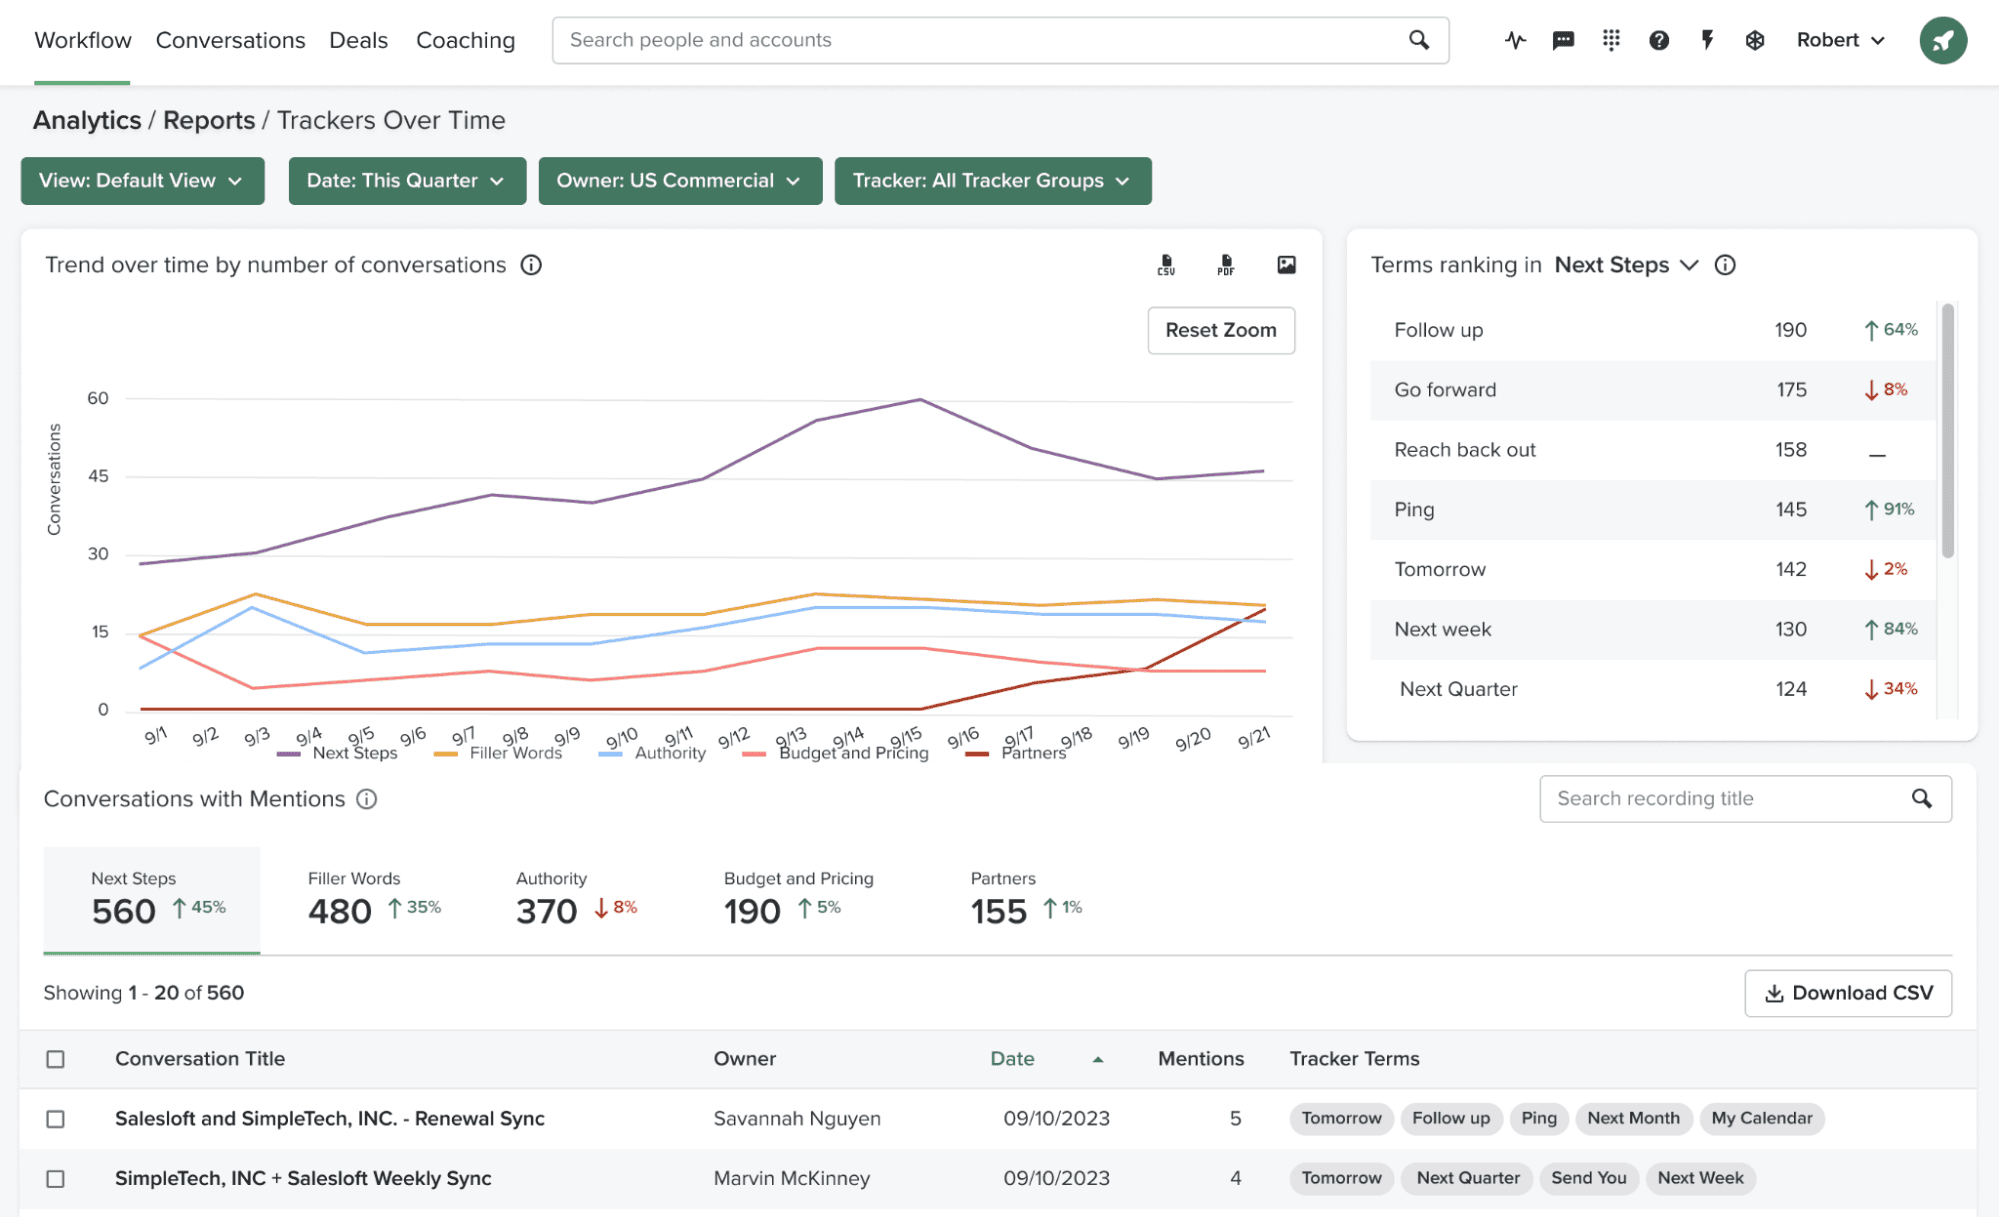Open the help question mark icon

1659,40
